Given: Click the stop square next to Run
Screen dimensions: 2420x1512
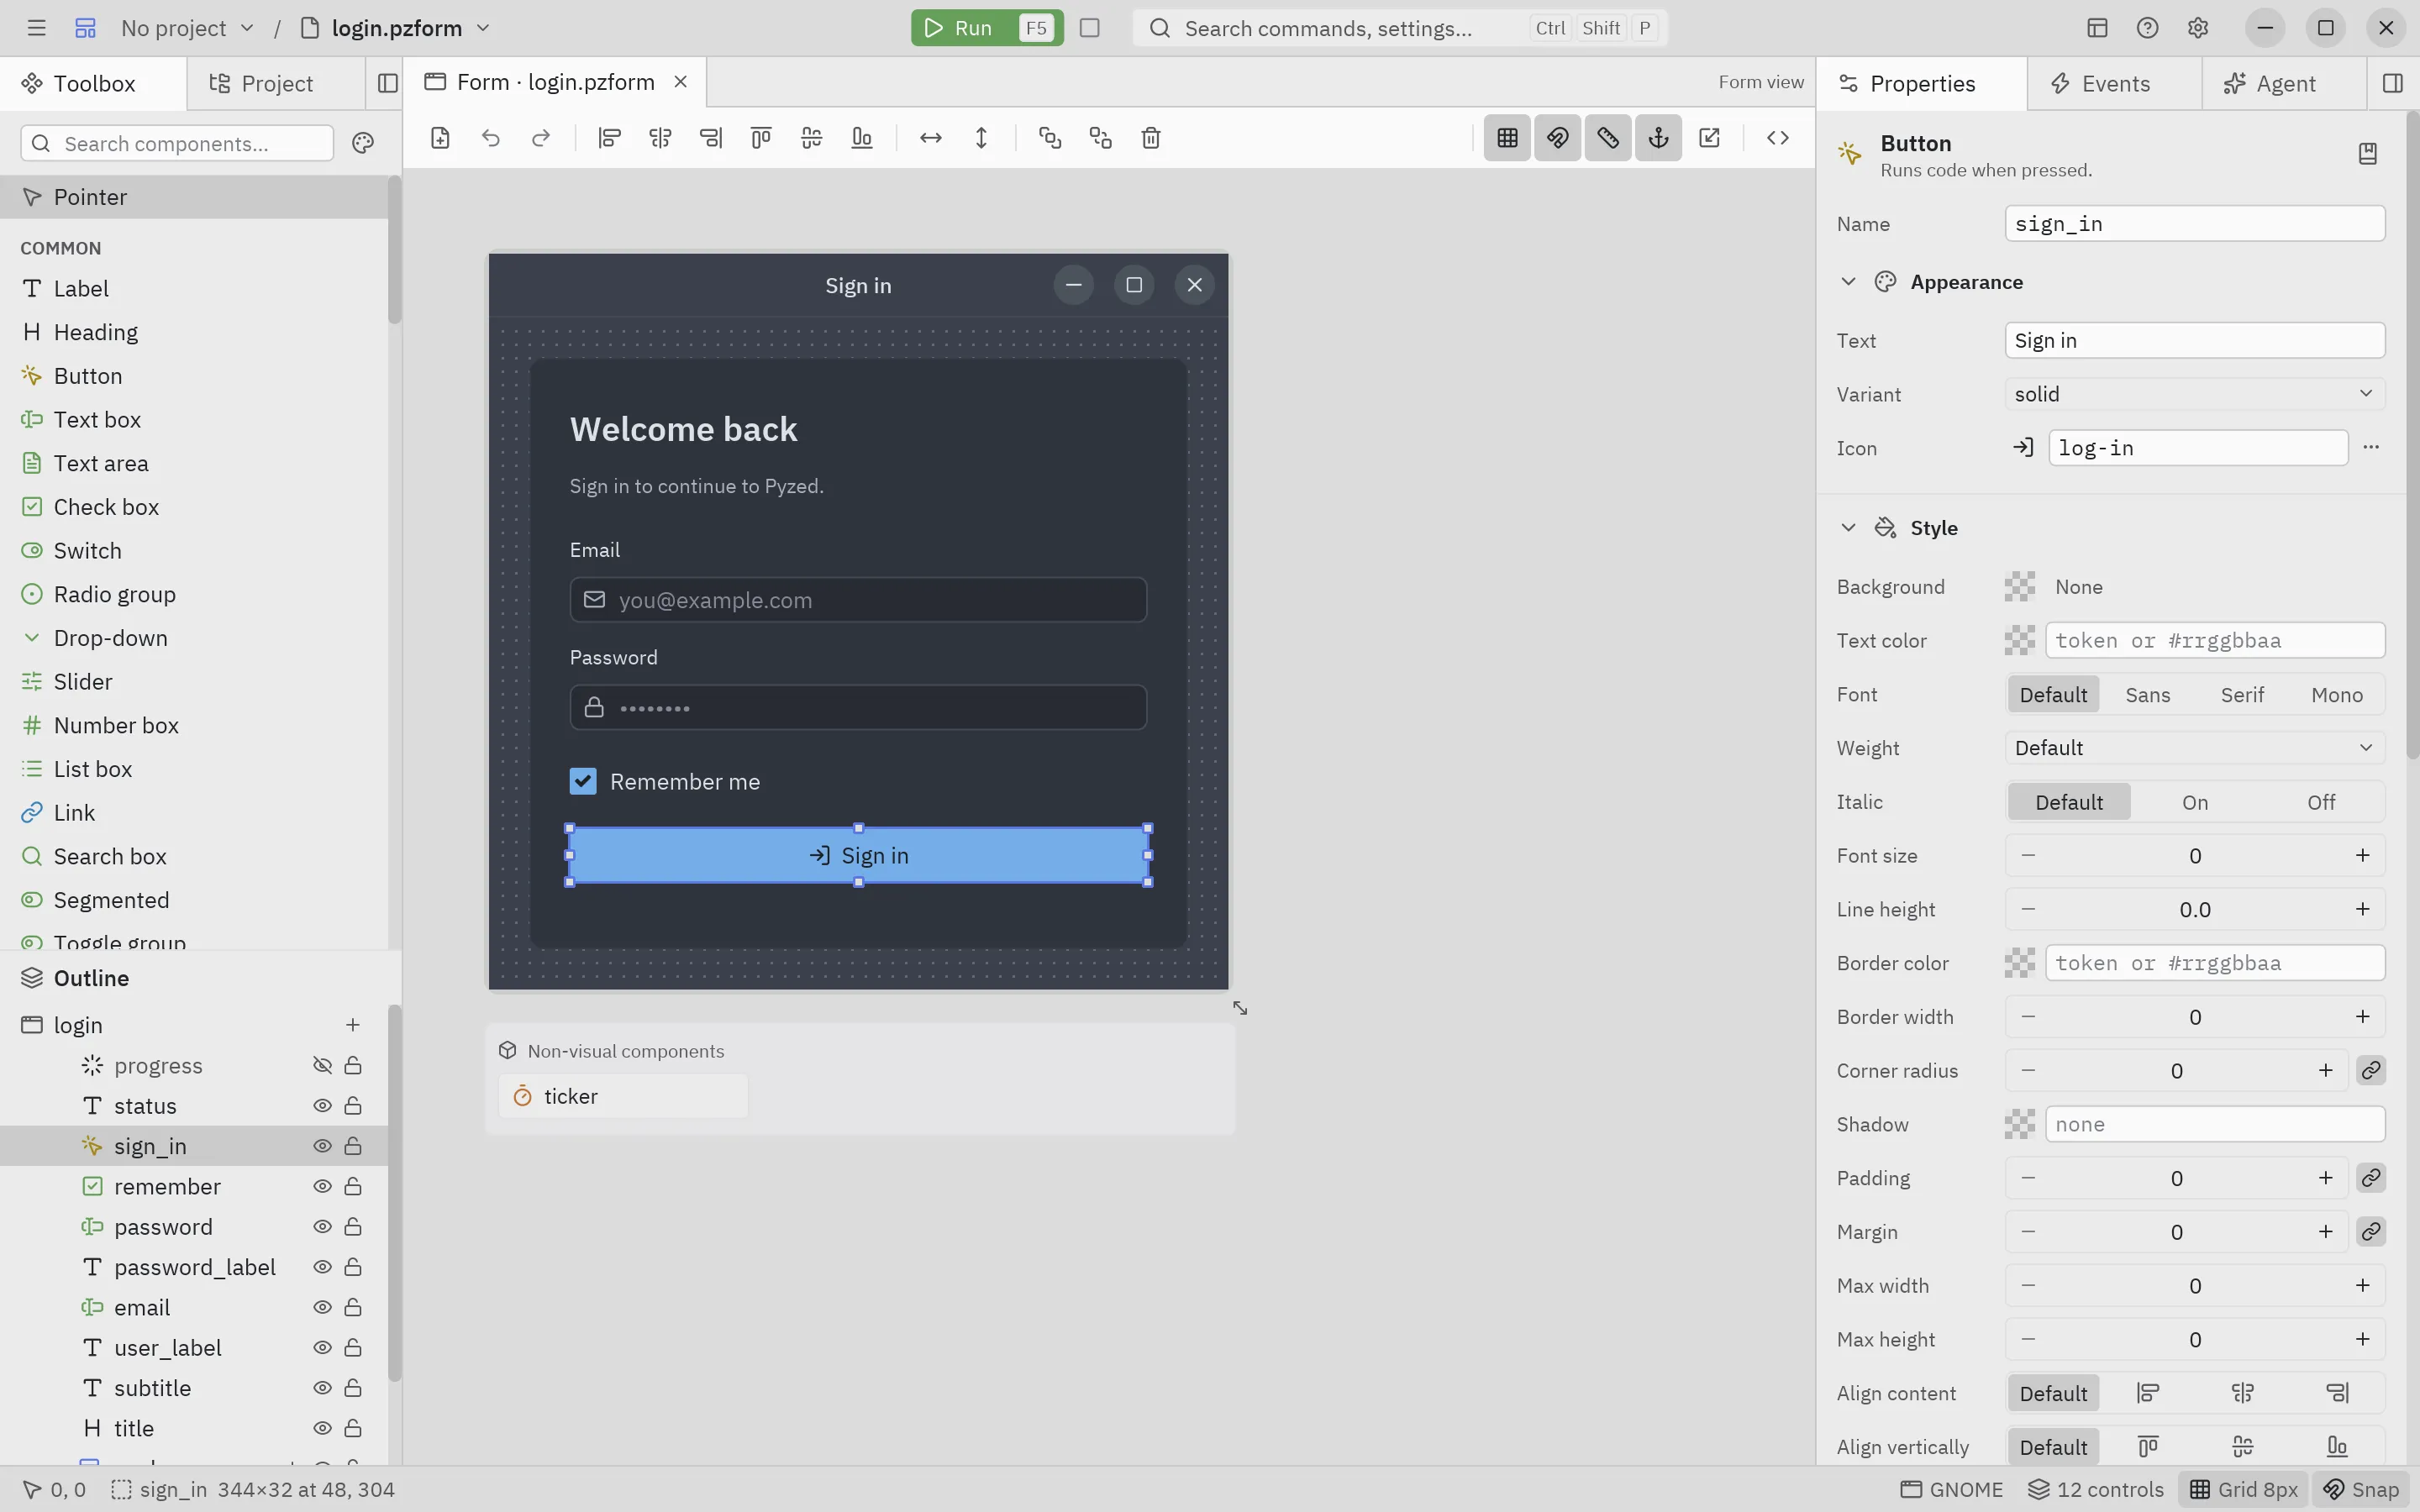Looking at the screenshot, I should click(1090, 28).
